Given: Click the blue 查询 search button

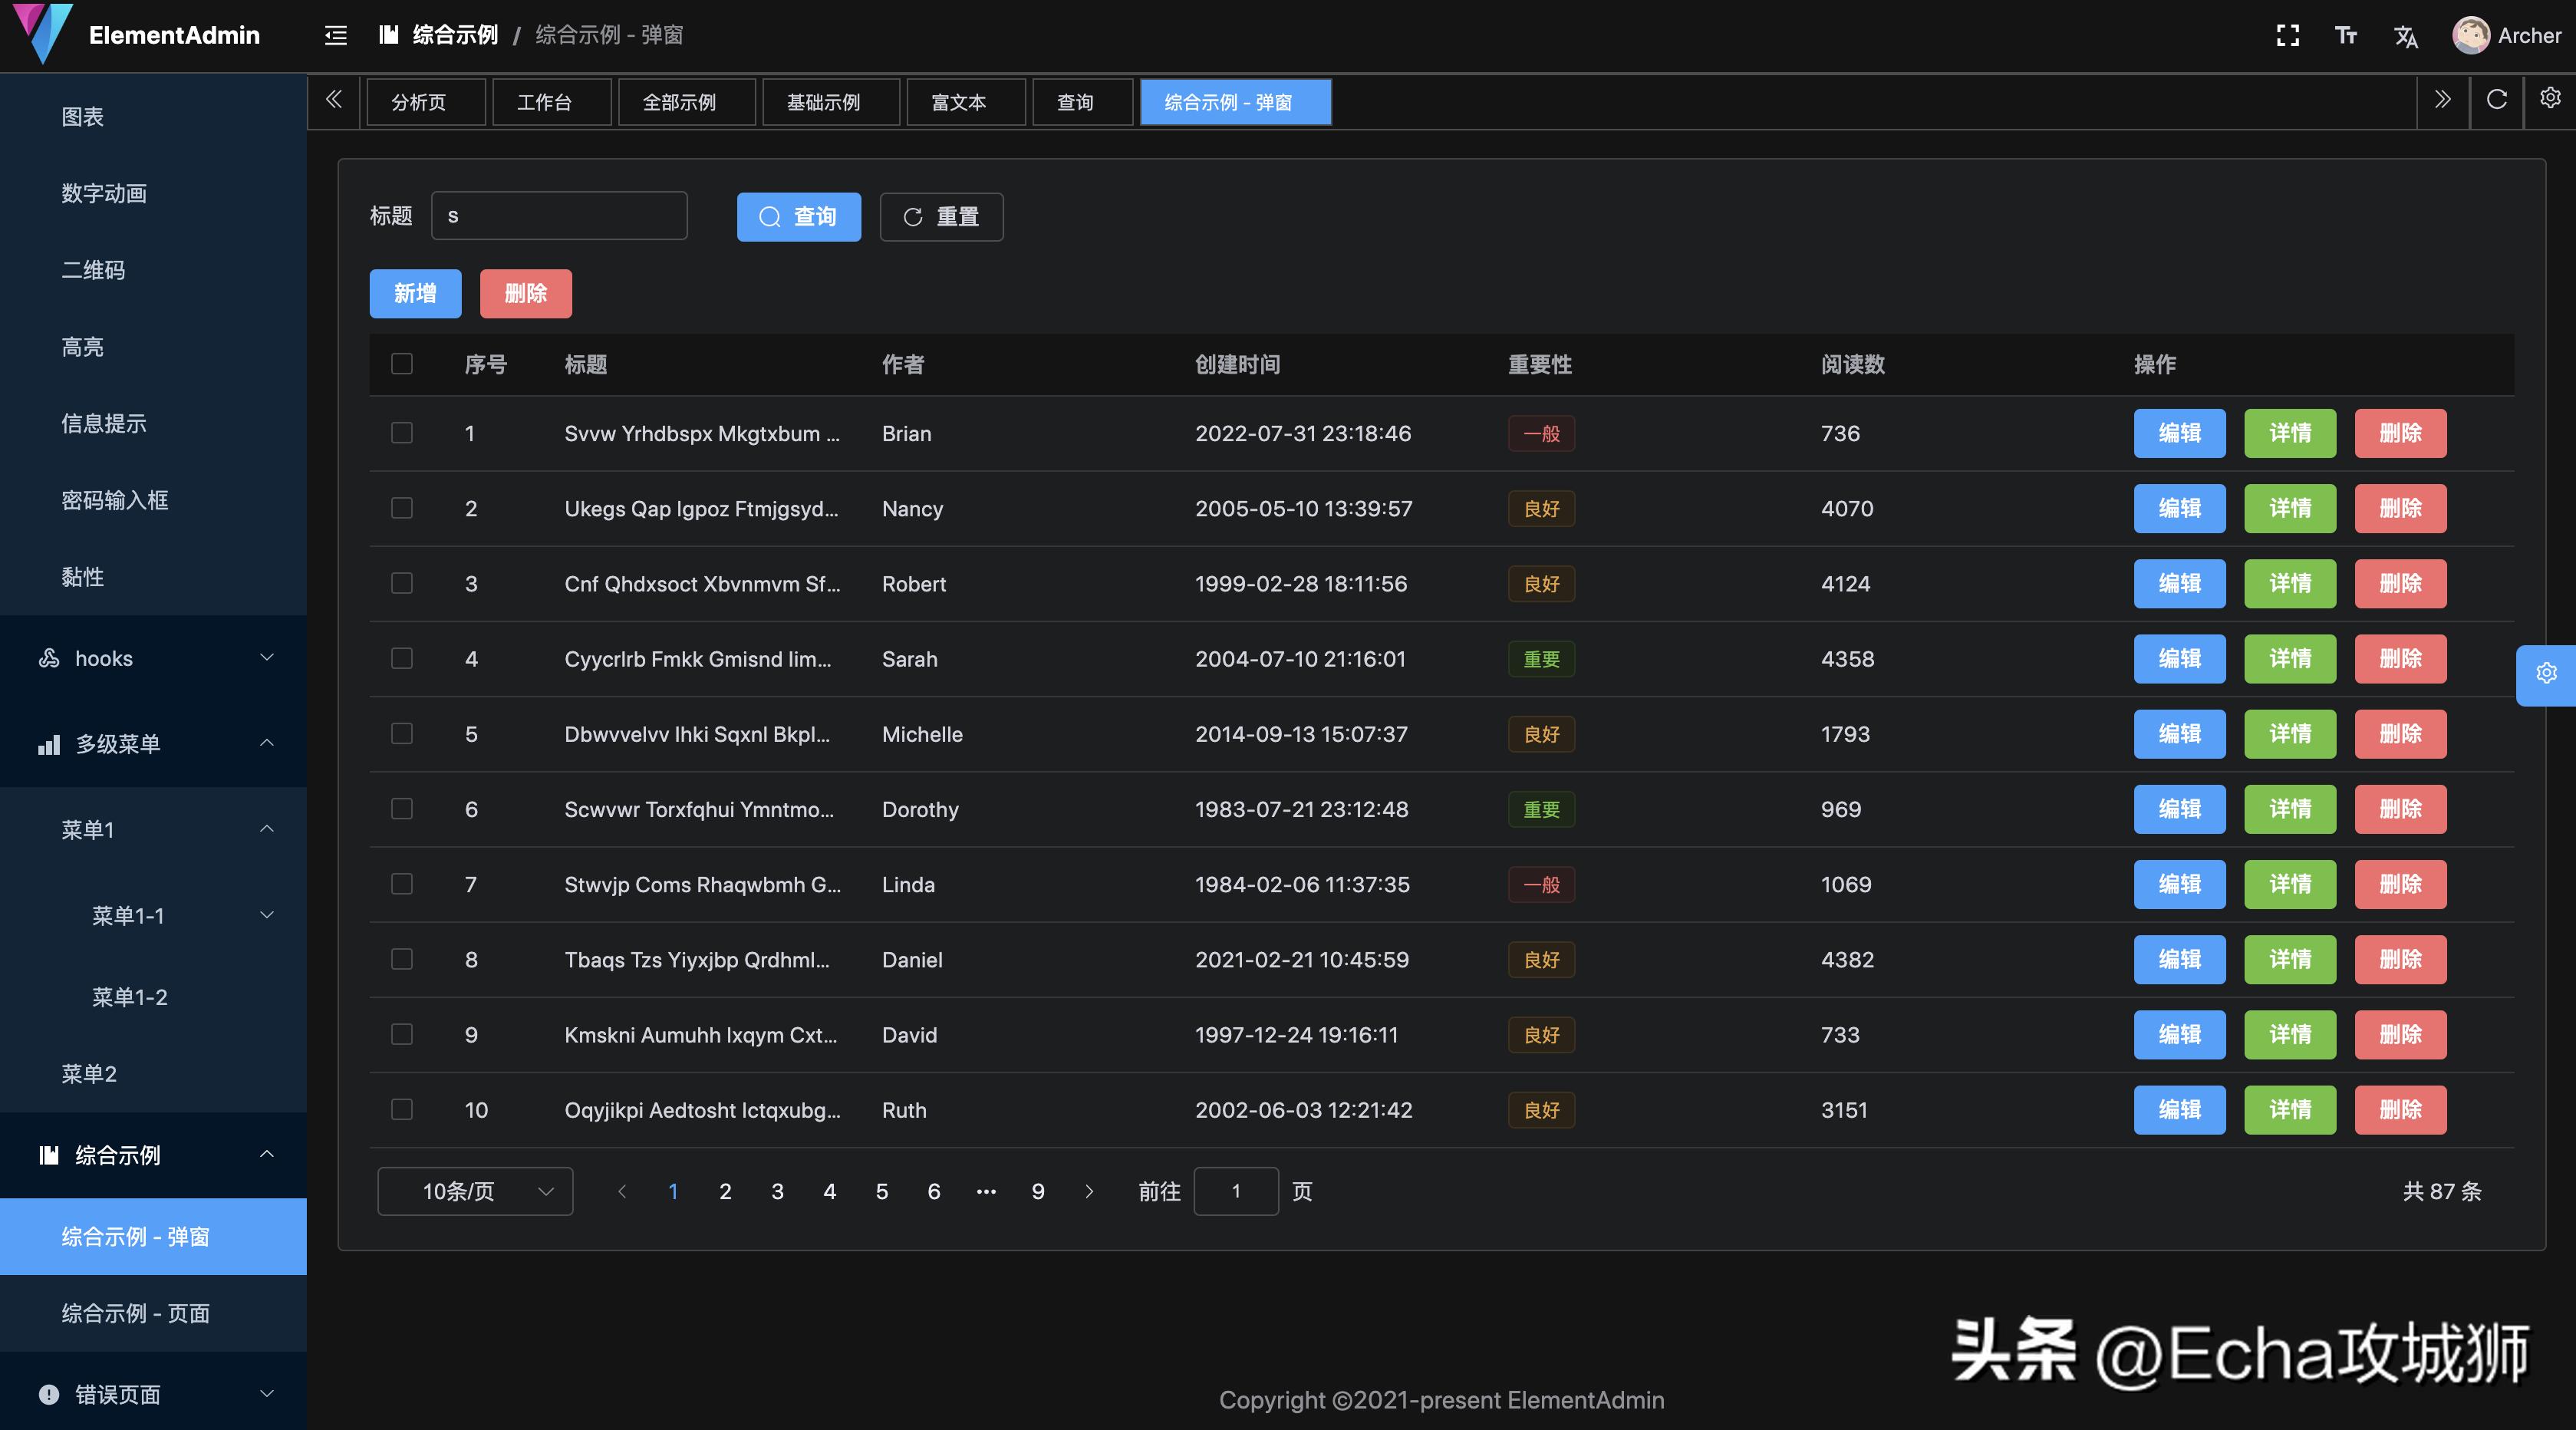Looking at the screenshot, I should (x=798, y=217).
